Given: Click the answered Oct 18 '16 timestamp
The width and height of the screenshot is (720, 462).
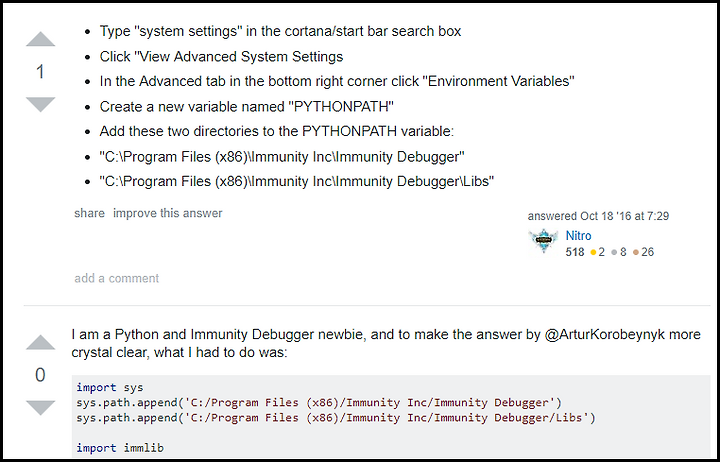Looking at the screenshot, I should coord(598,216).
